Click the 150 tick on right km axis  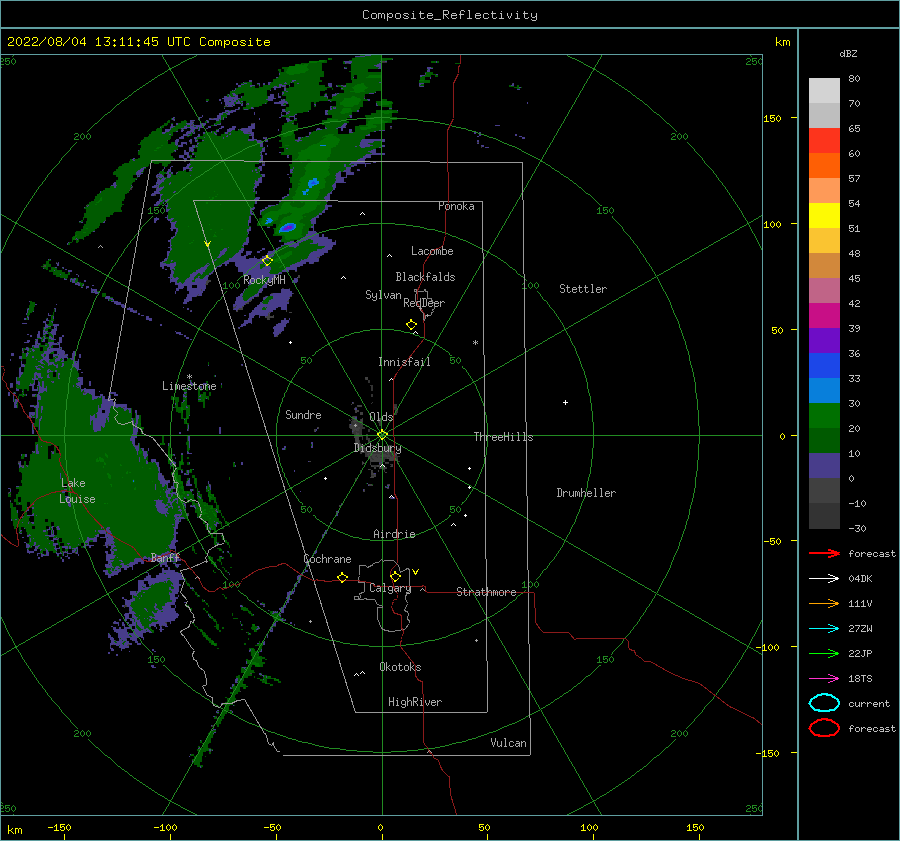(772, 118)
